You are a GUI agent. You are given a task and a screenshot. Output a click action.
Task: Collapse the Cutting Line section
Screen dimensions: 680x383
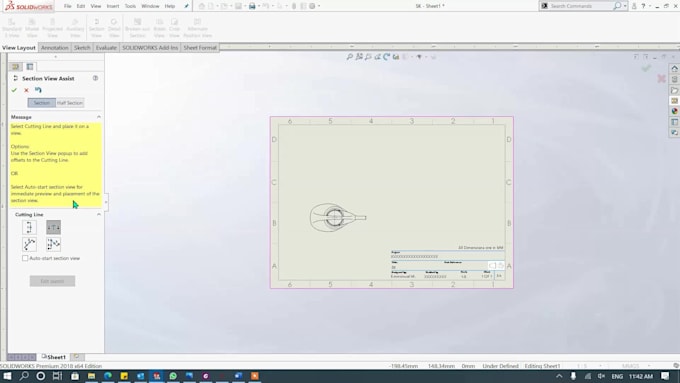coord(99,215)
